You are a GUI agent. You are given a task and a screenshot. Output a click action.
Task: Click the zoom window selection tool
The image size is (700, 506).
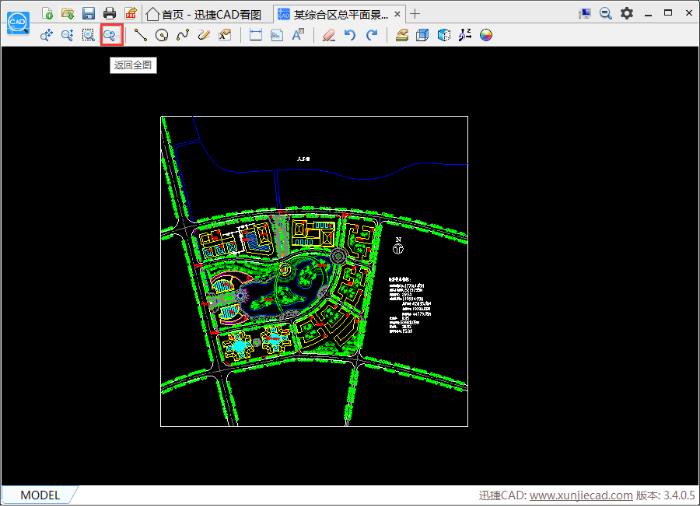pos(89,35)
